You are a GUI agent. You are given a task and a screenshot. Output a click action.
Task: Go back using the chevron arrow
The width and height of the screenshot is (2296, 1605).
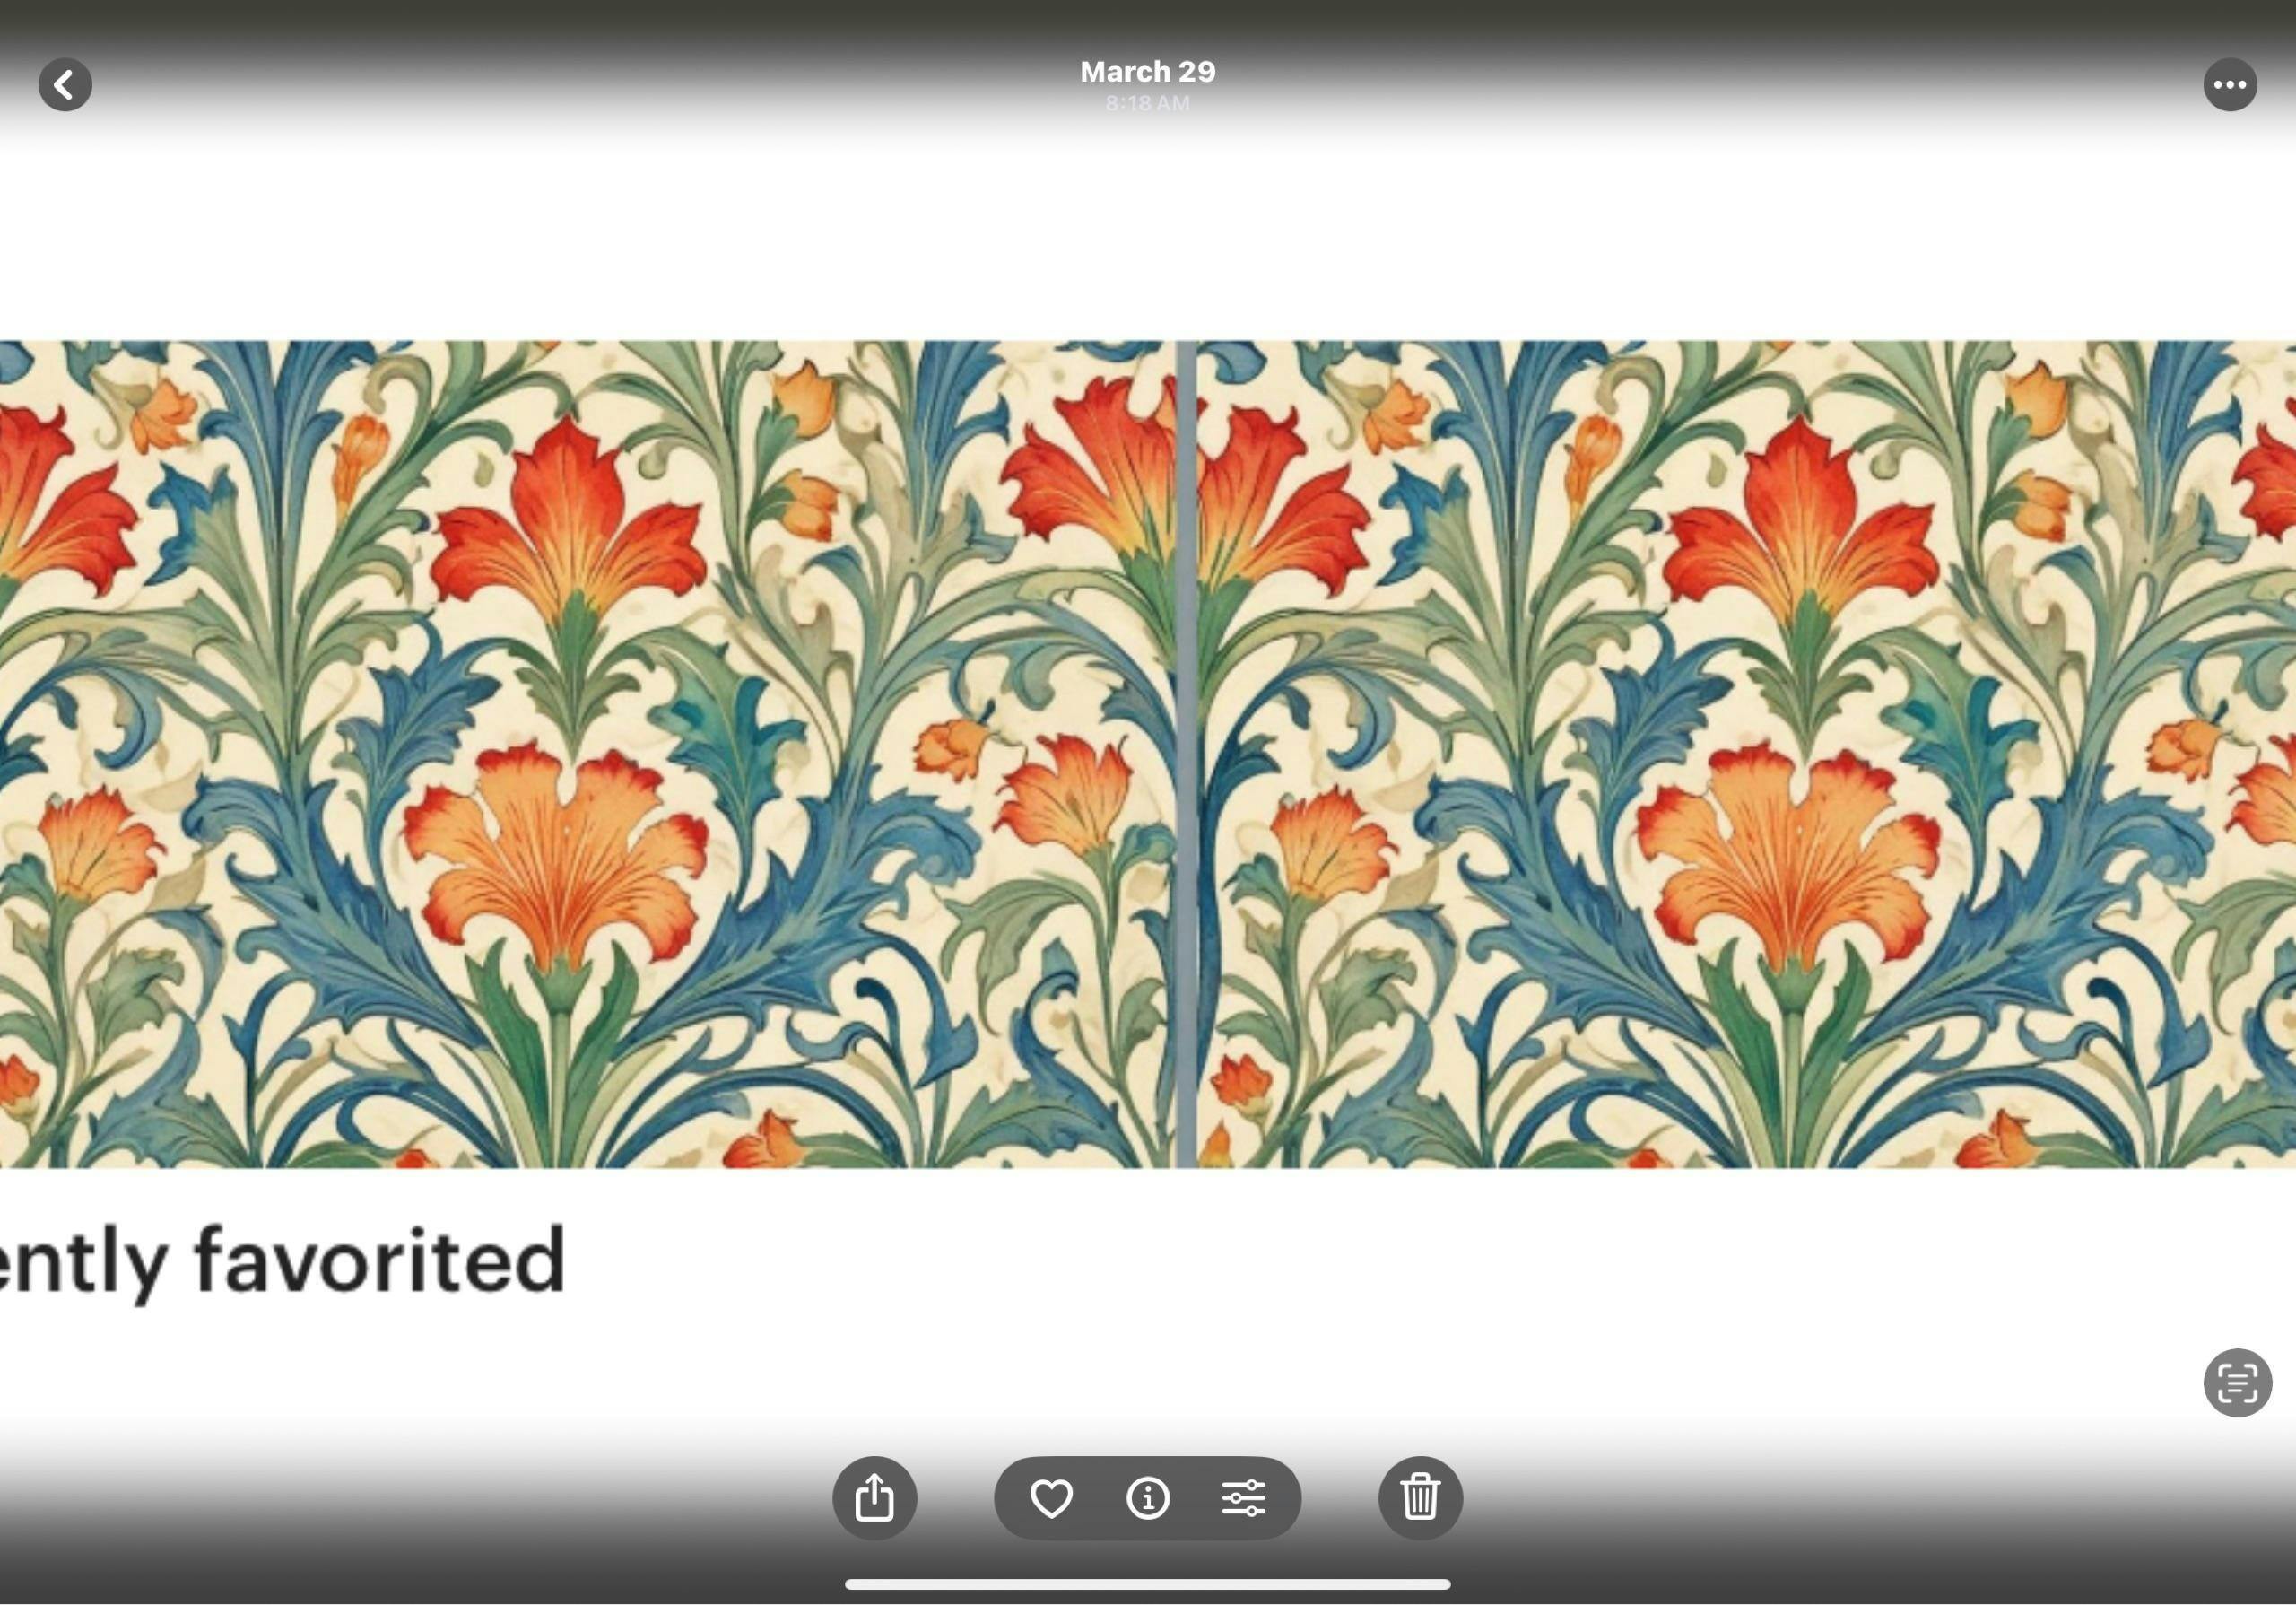[x=65, y=85]
